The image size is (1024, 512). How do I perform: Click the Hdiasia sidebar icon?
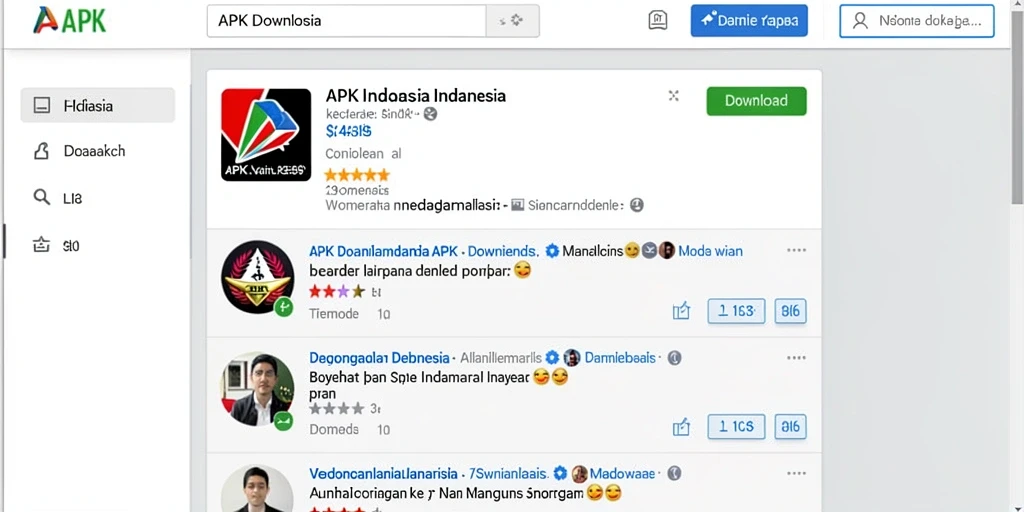point(42,105)
